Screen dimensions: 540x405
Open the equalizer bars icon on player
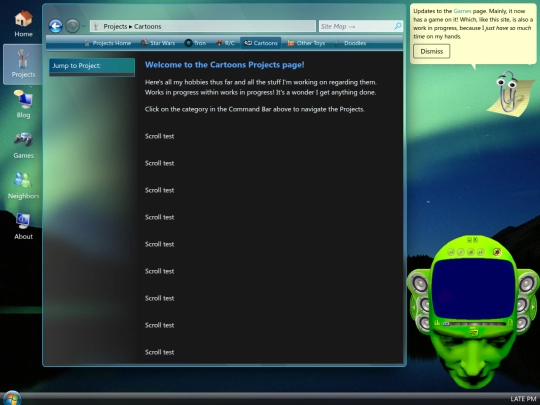point(437,323)
